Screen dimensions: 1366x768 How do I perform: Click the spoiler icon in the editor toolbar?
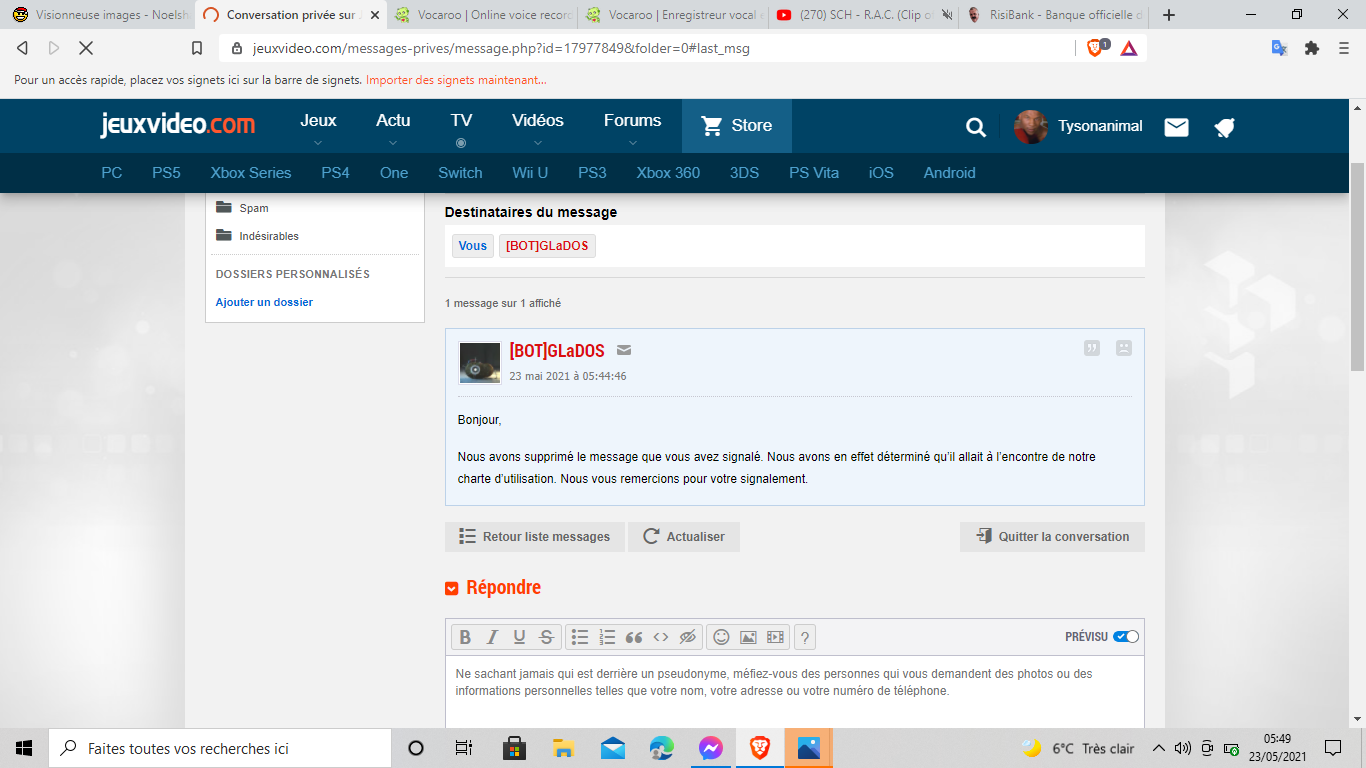pyautogui.click(x=687, y=637)
